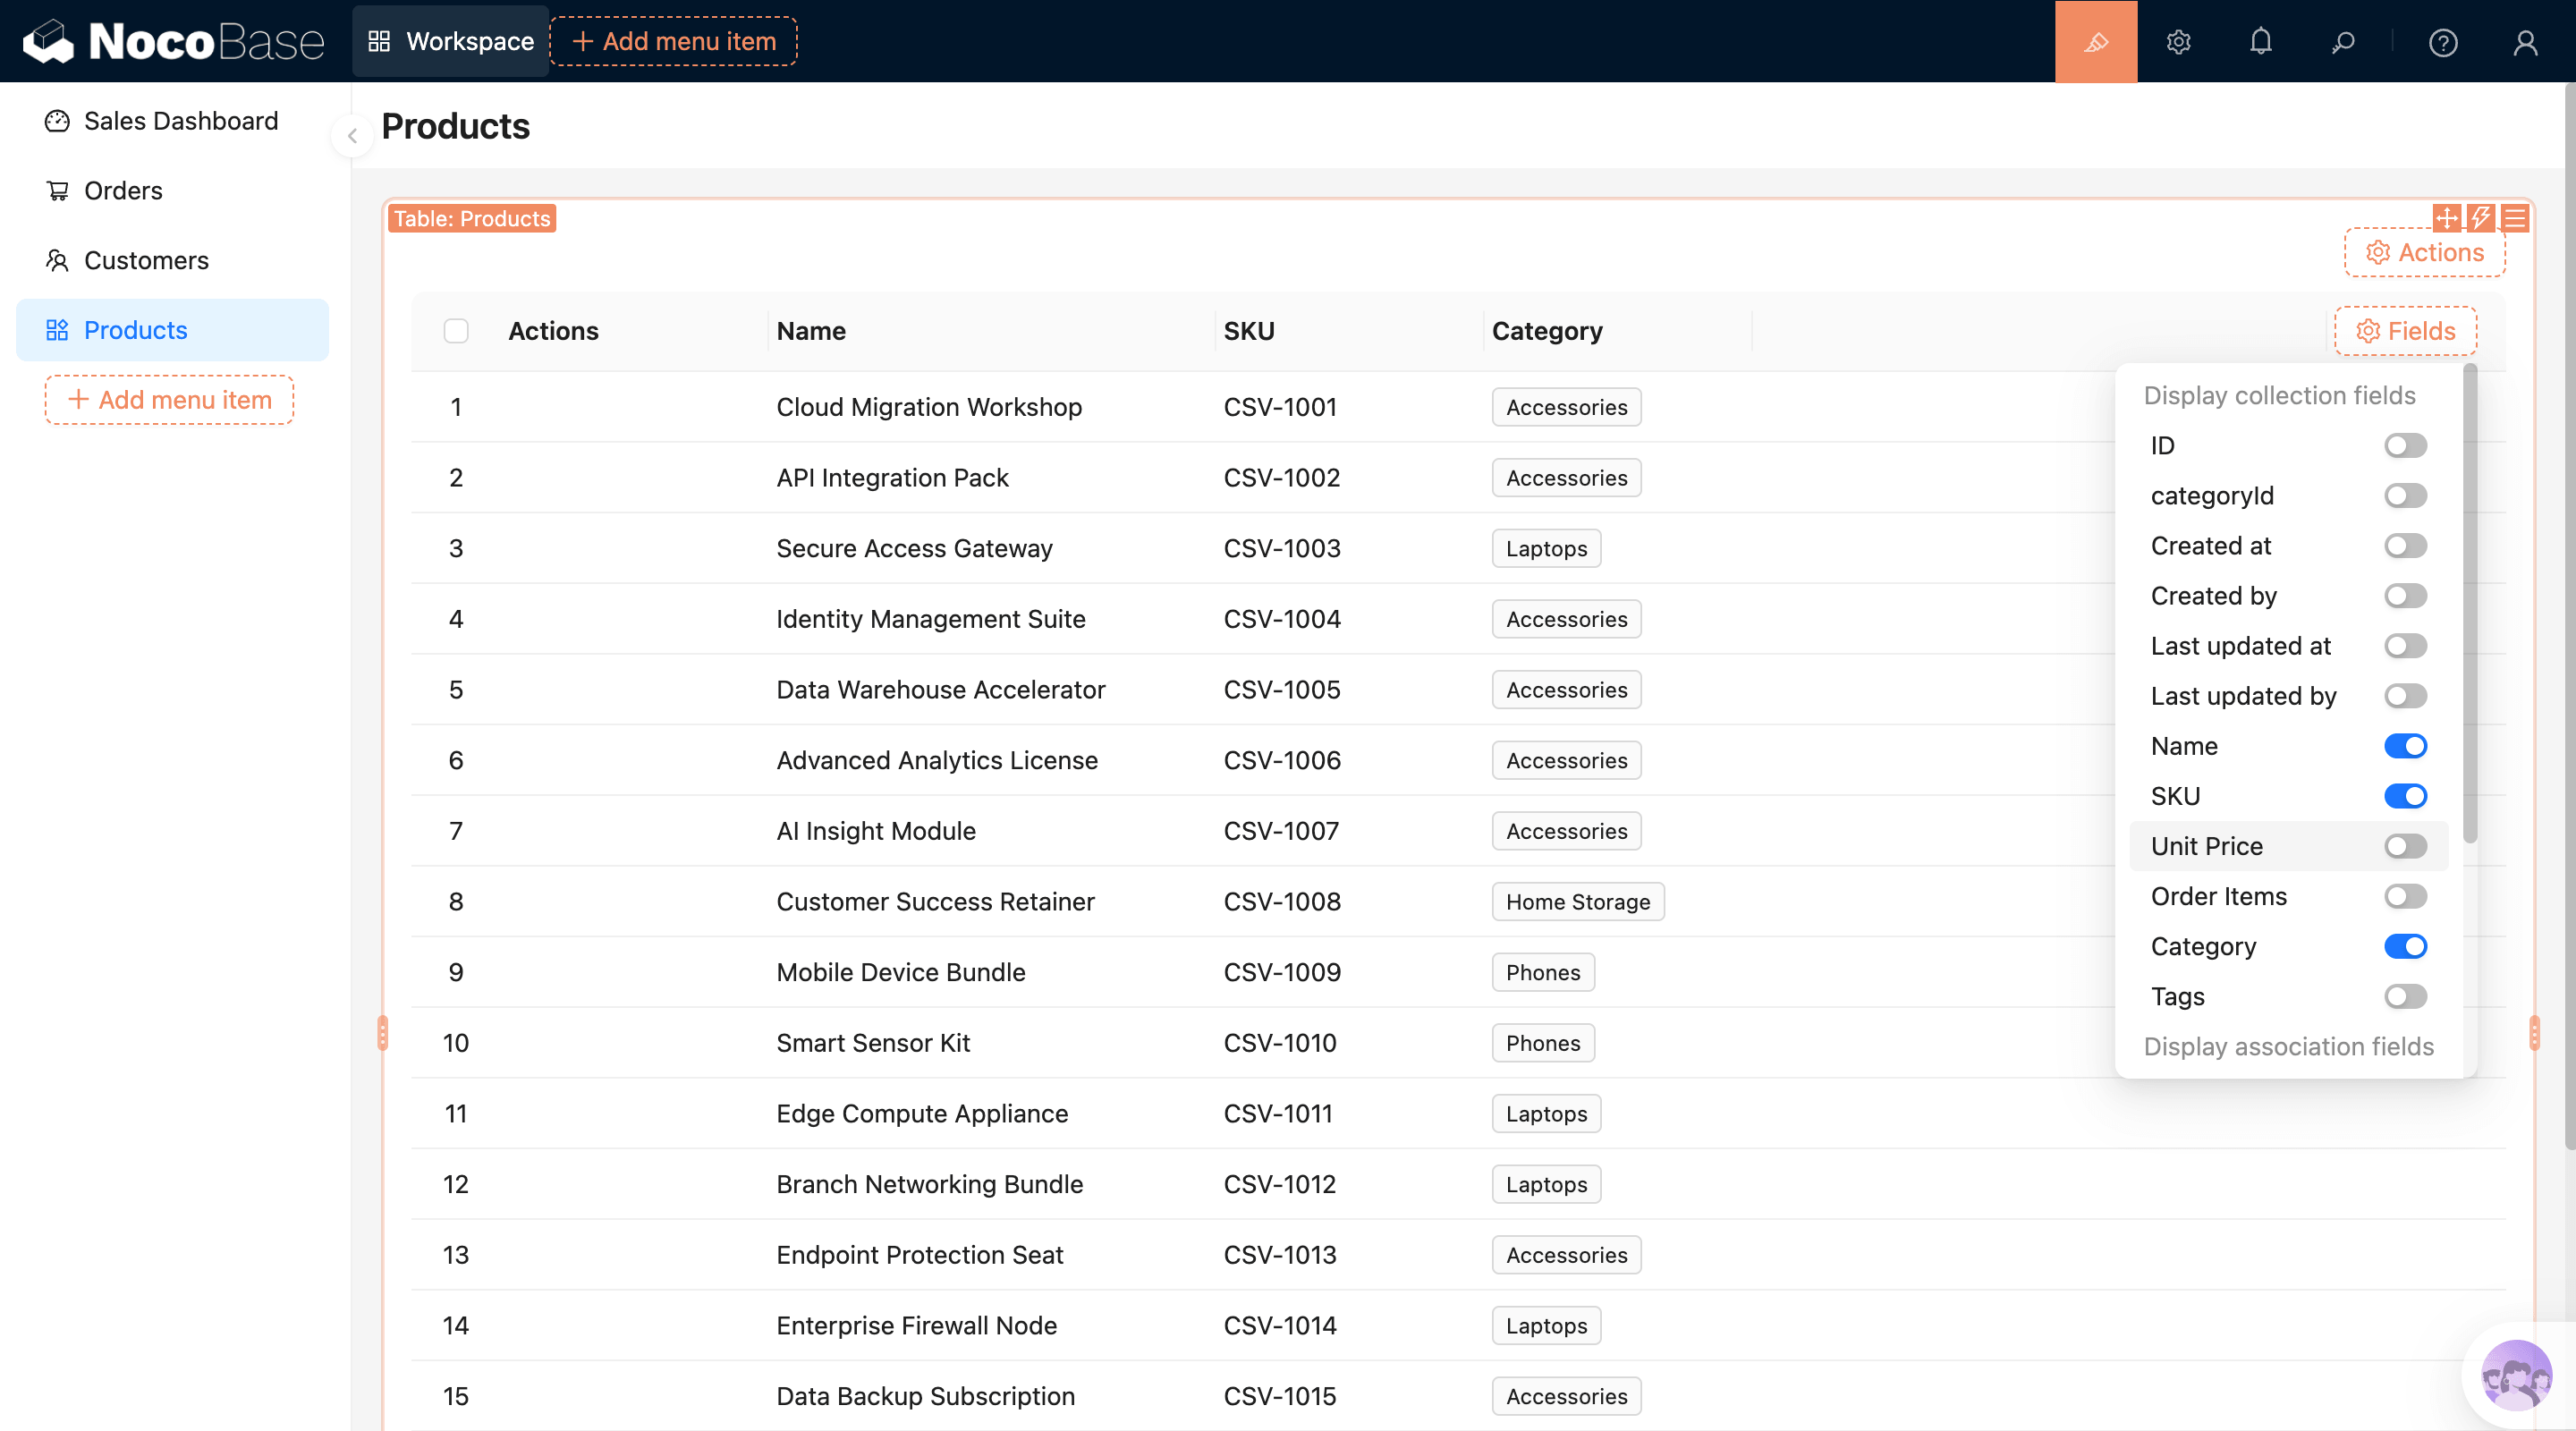Viewport: 2576px width, 1431px height.
Task: Click the UI editor highlighter icon
Action: [2095, 42]
